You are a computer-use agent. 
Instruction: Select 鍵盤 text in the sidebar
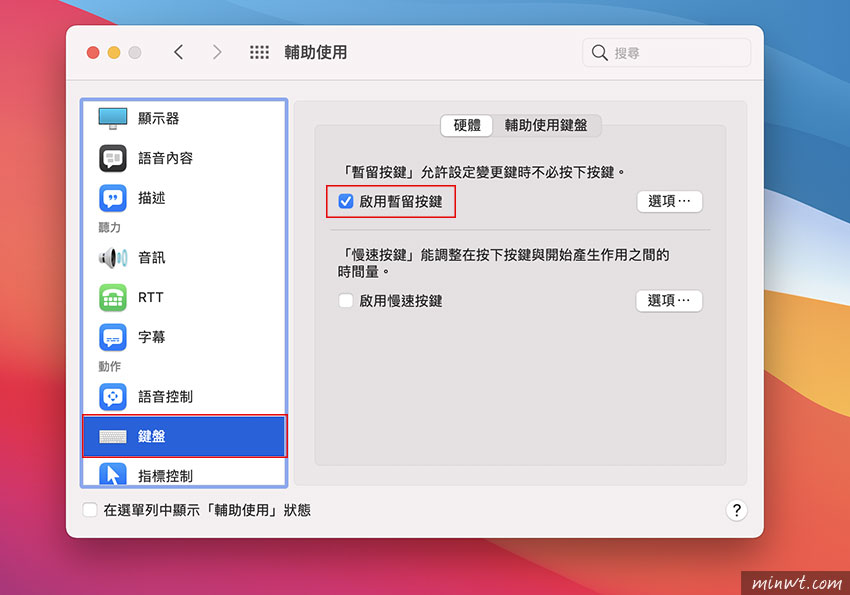(x=151, y=436)
